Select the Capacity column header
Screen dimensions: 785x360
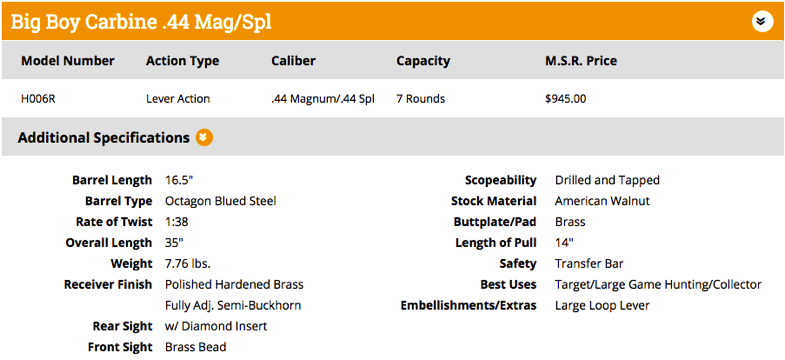423,61
